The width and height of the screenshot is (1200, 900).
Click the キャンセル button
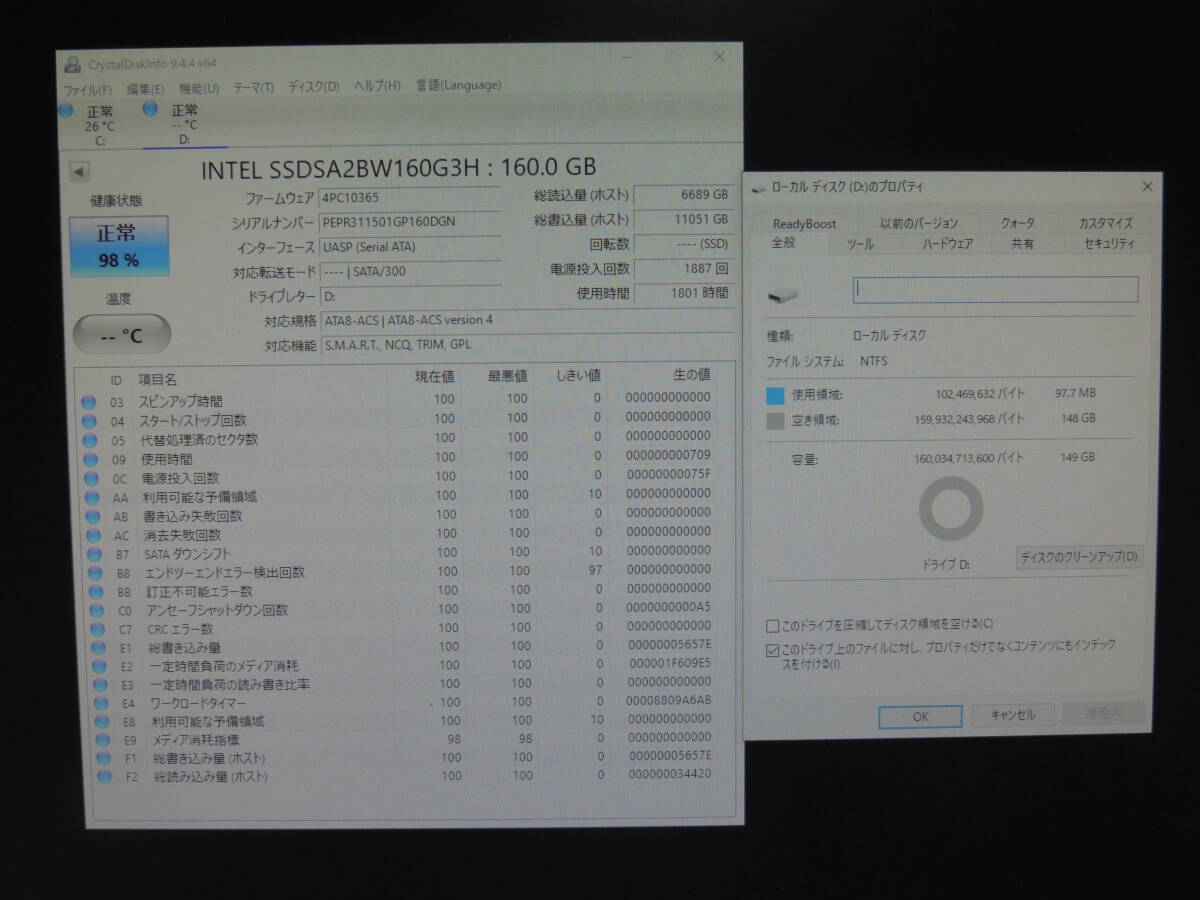pos(1012,715)
